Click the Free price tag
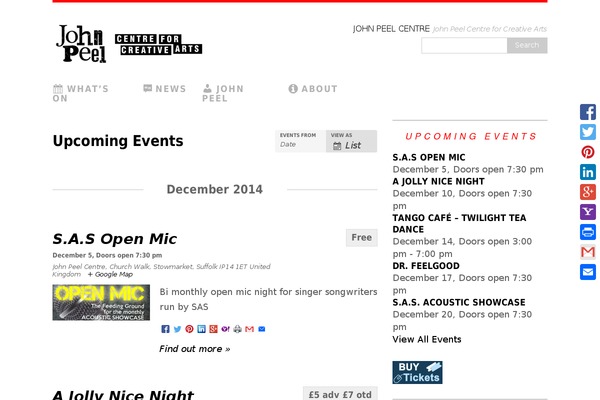This screenshot has width=600, height=400. (362, 238)
